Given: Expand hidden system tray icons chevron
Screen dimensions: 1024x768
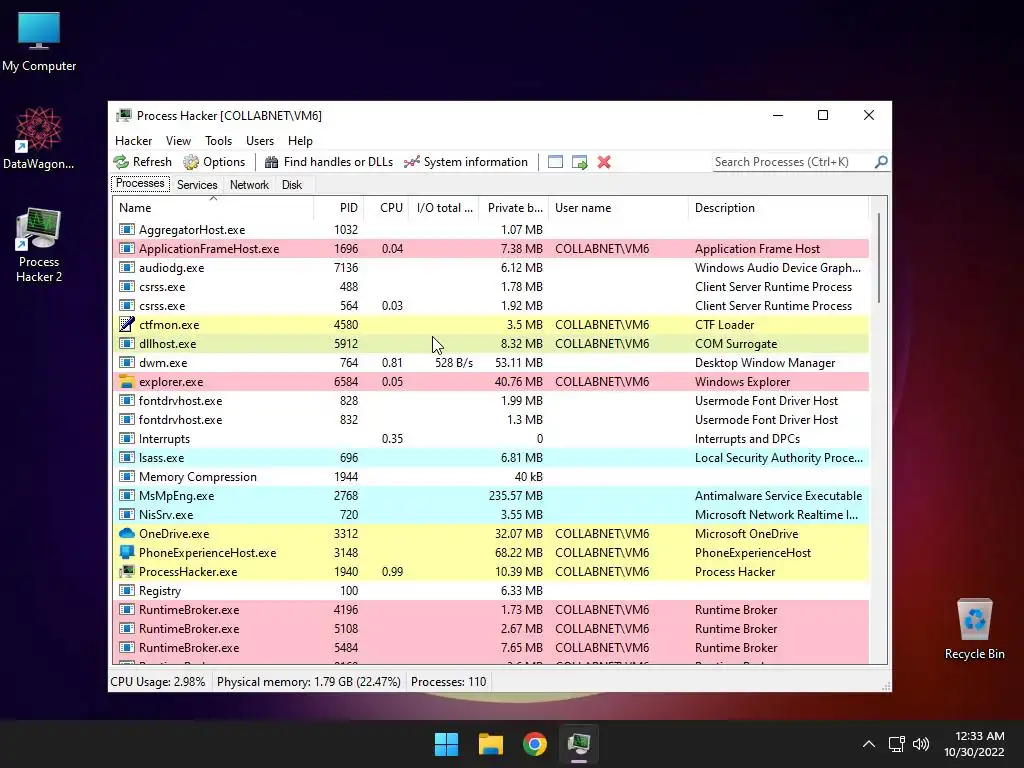Looking at the screenshot, I should [x=869, y=744].
